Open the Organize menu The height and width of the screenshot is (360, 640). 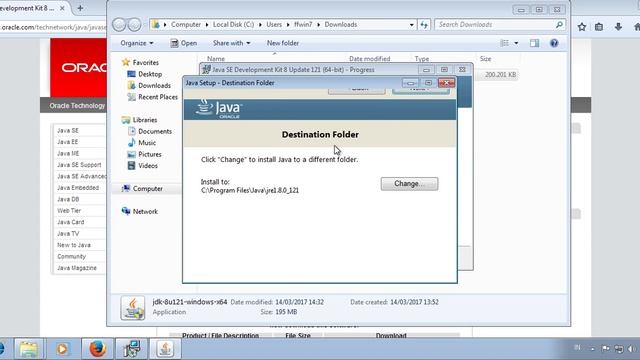137,43
